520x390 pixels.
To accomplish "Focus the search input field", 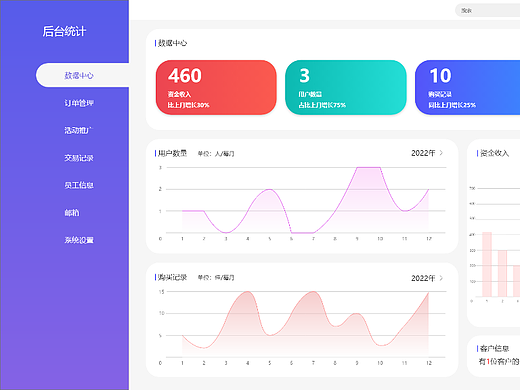I will [488, 11].
